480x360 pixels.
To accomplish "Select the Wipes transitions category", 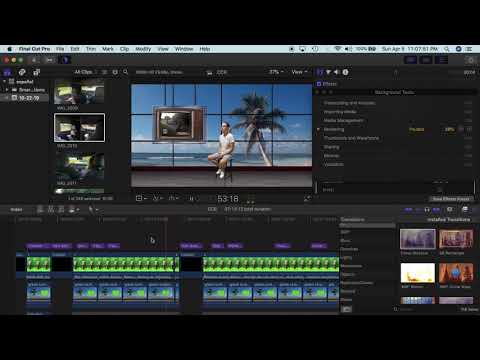I will click(346, 300).
